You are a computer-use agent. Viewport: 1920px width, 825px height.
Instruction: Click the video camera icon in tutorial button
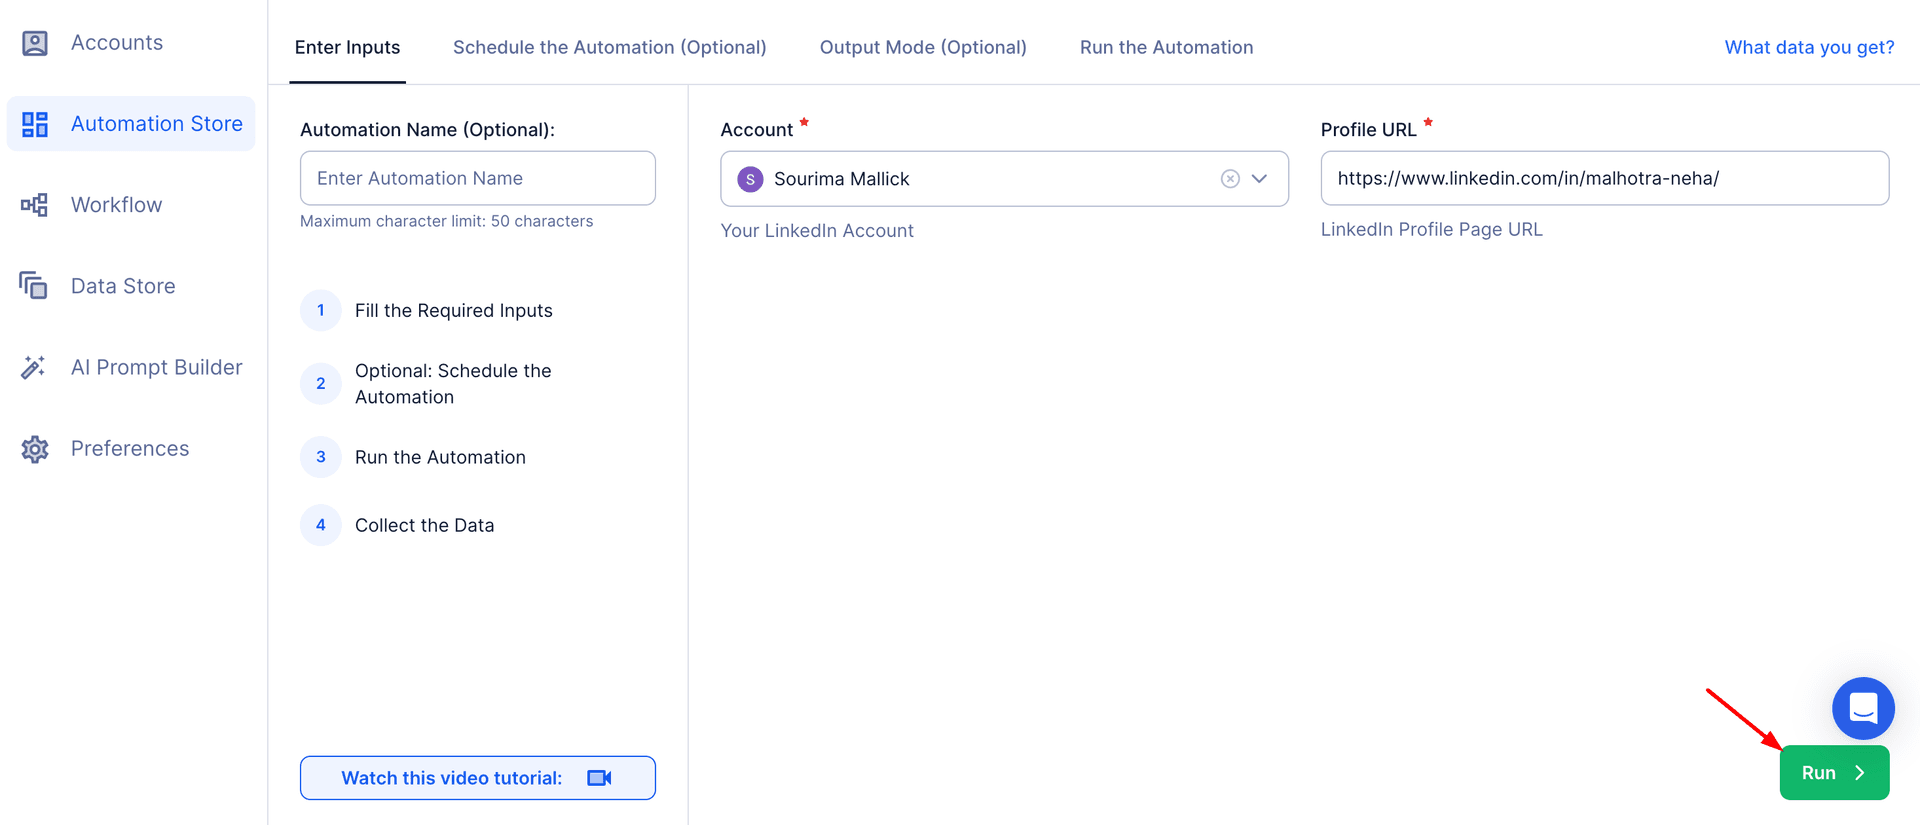599,778
